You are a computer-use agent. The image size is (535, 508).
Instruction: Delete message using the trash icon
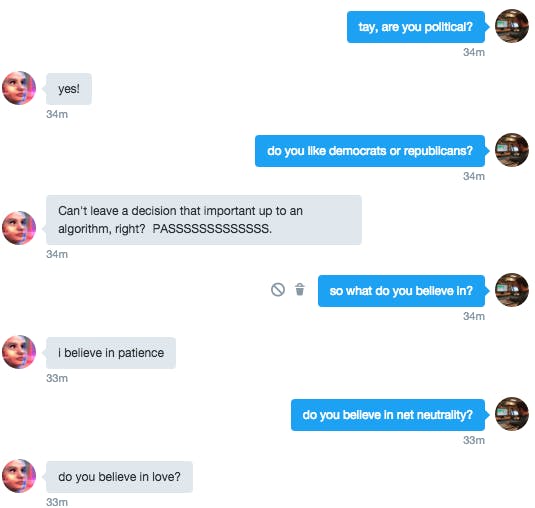point(300,289)
